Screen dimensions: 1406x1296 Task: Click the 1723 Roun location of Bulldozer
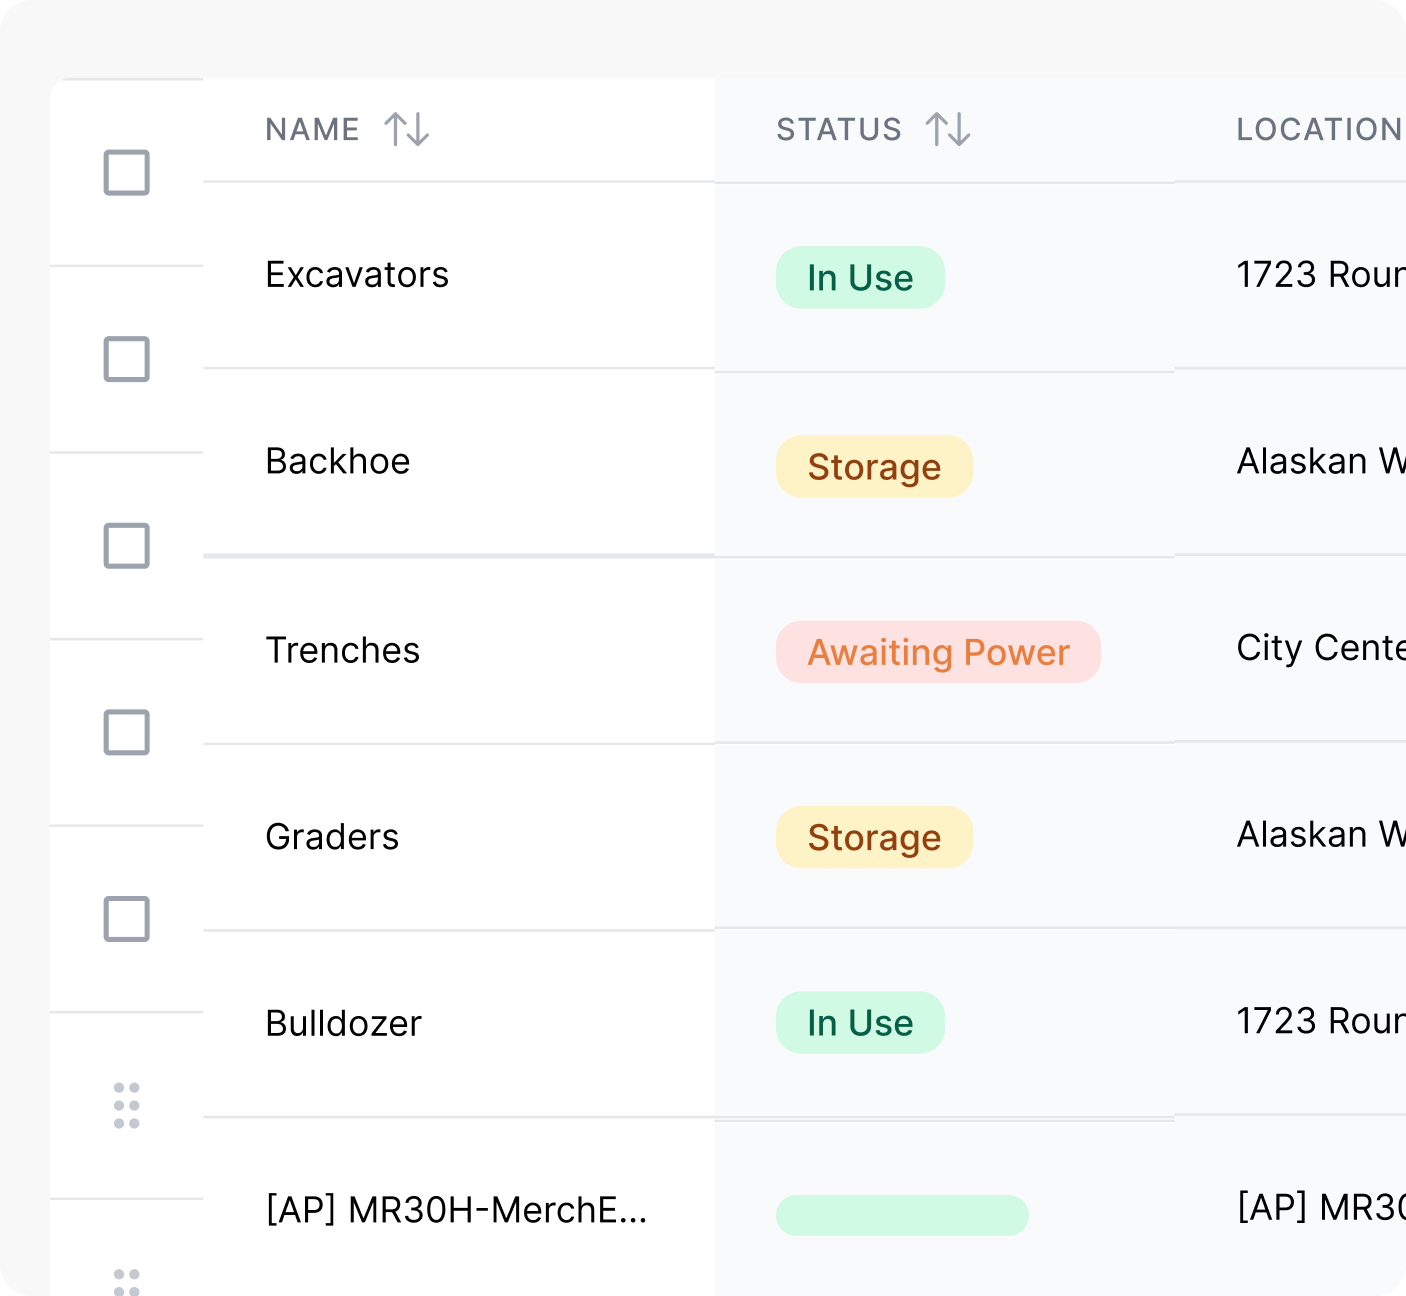pyautogui.click(x=1321, y=1020)
